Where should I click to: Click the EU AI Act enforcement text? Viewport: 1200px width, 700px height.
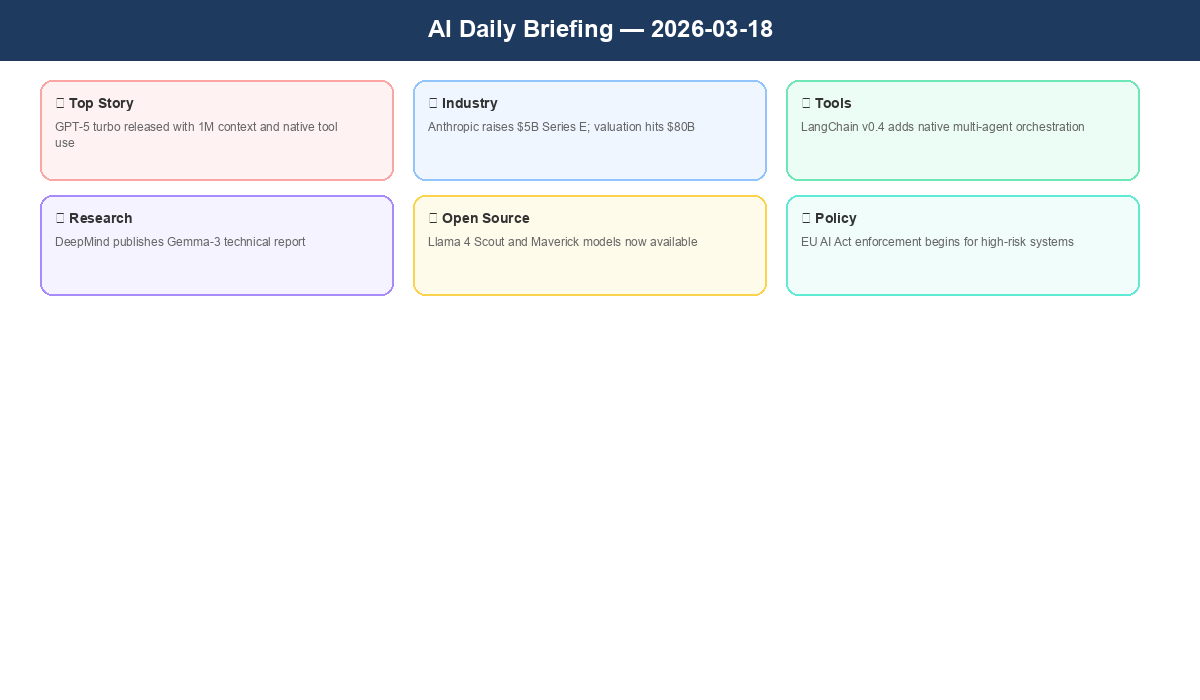tap(937, 242)
